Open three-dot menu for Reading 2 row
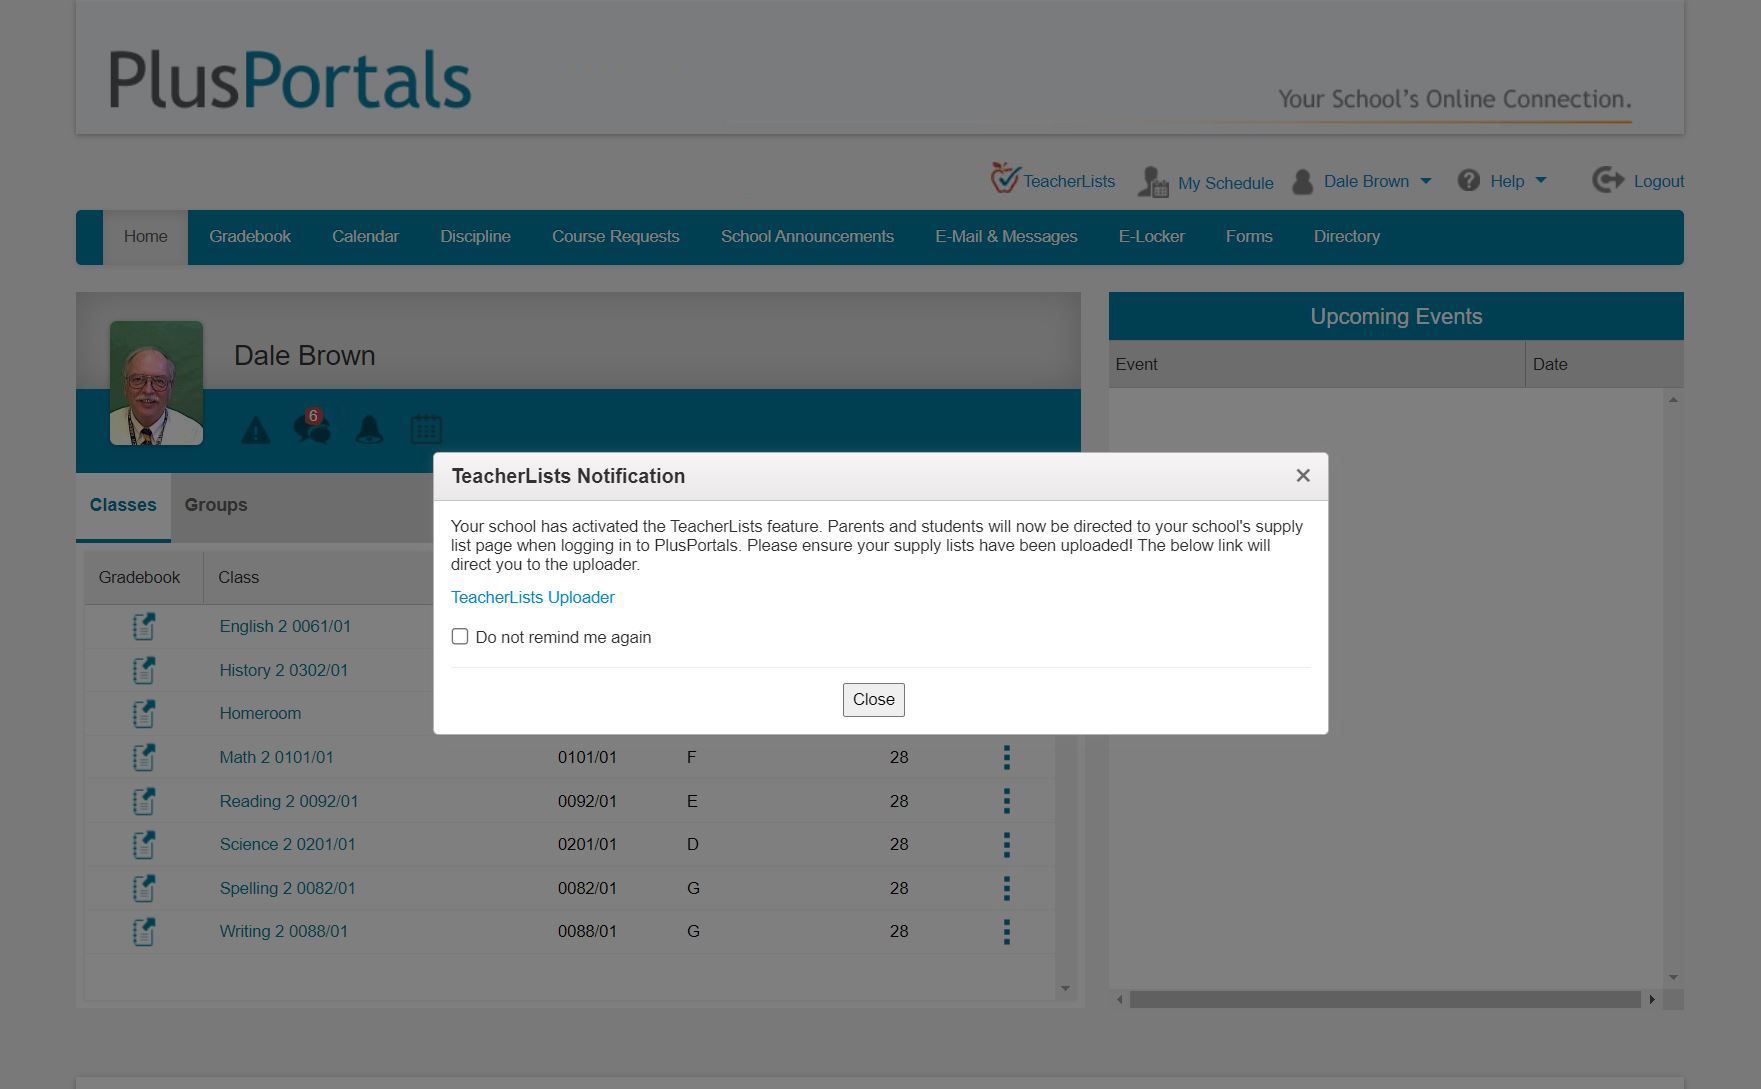Screen dimensions: 1761x1089 1007,801
